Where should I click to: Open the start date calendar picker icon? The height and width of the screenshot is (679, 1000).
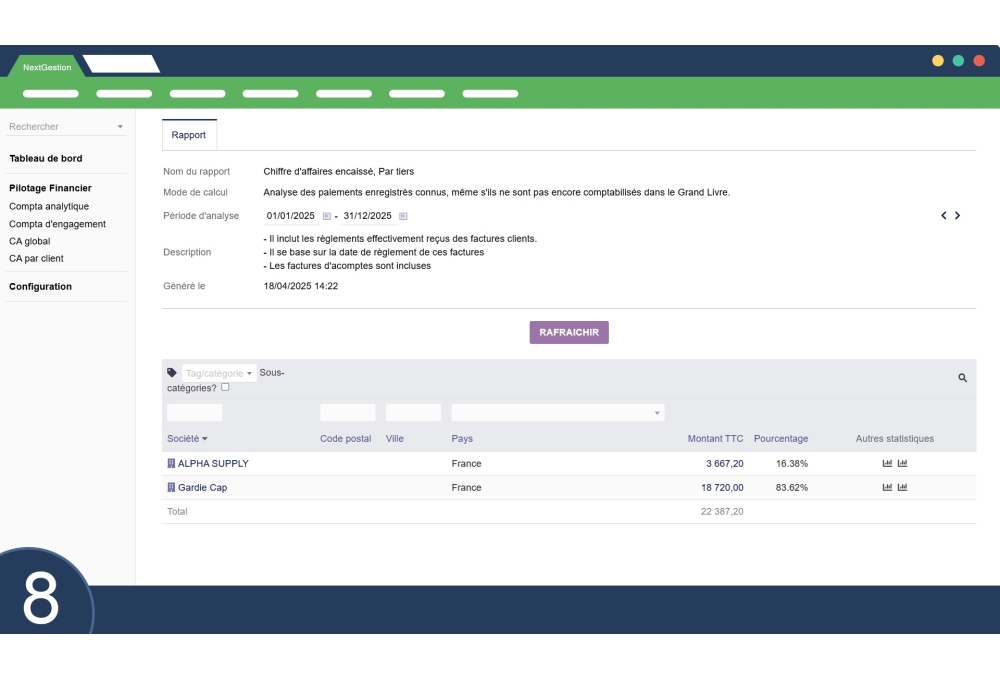[326, 216]
